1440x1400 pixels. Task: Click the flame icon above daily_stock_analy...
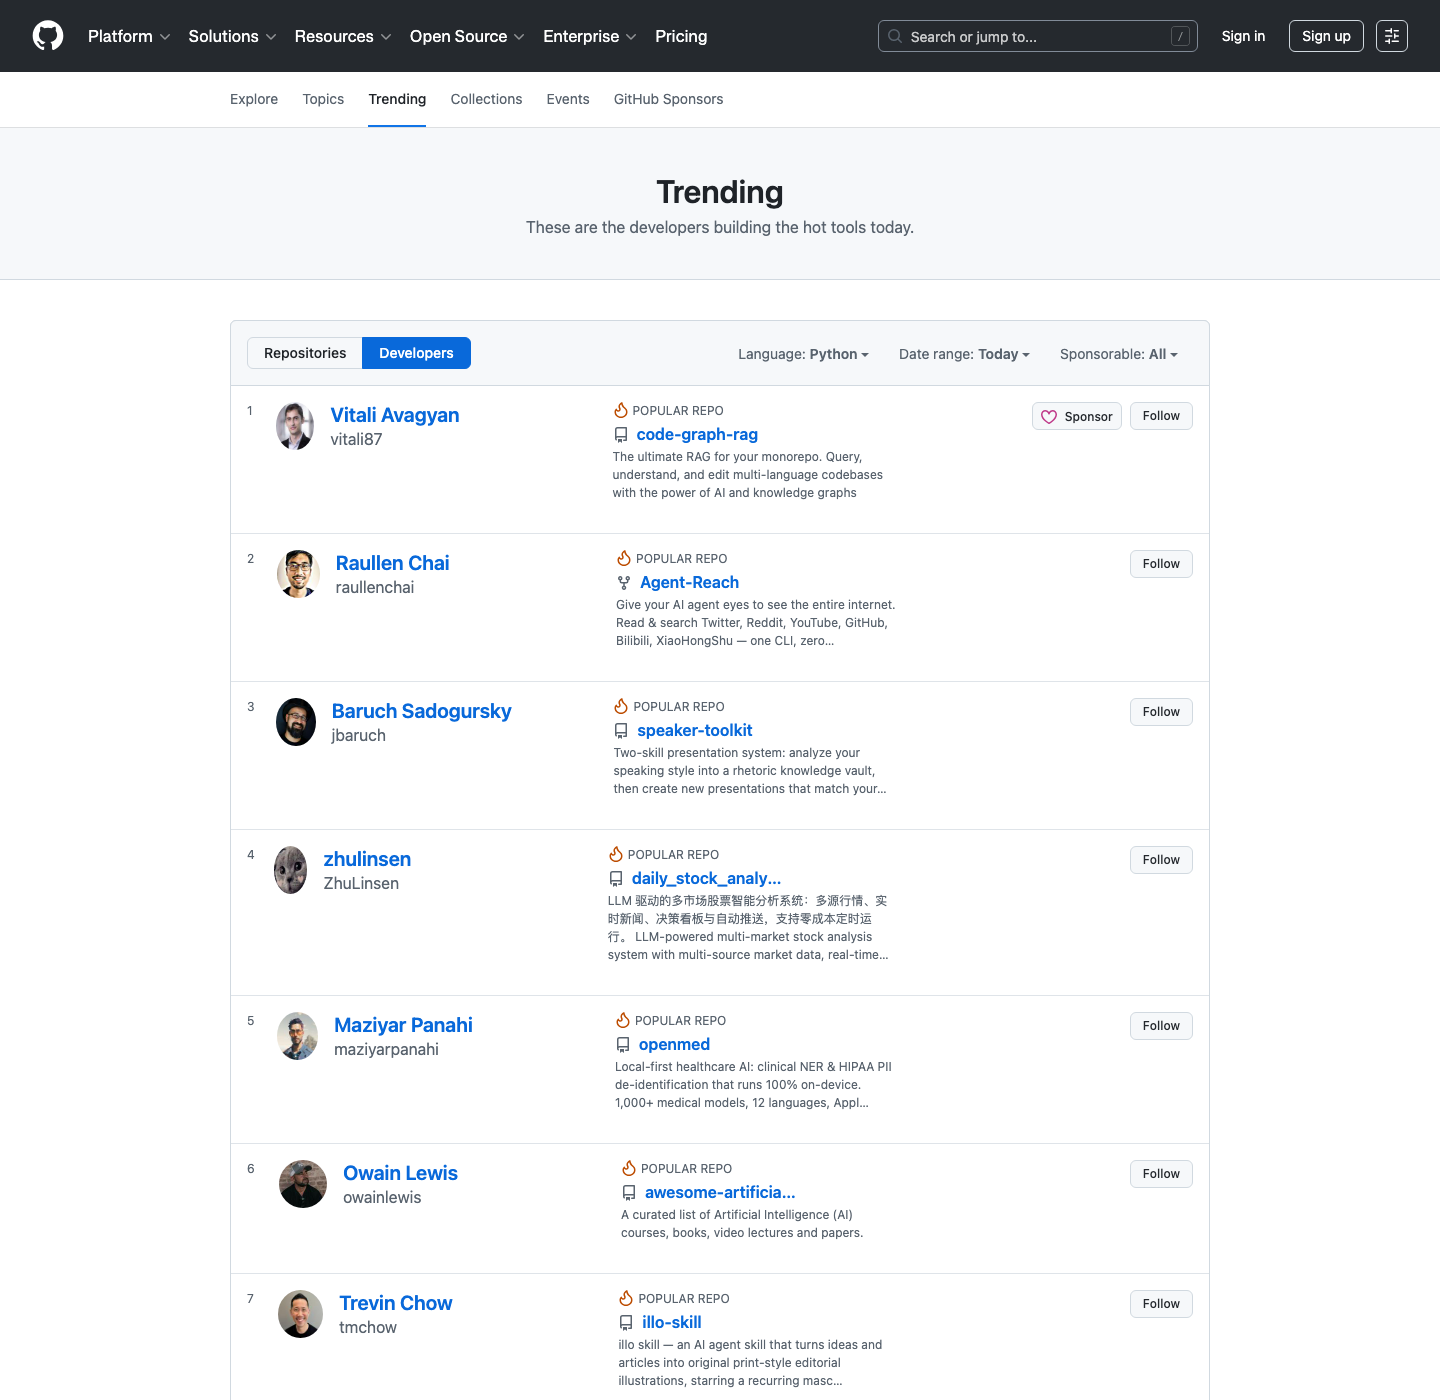616,854
